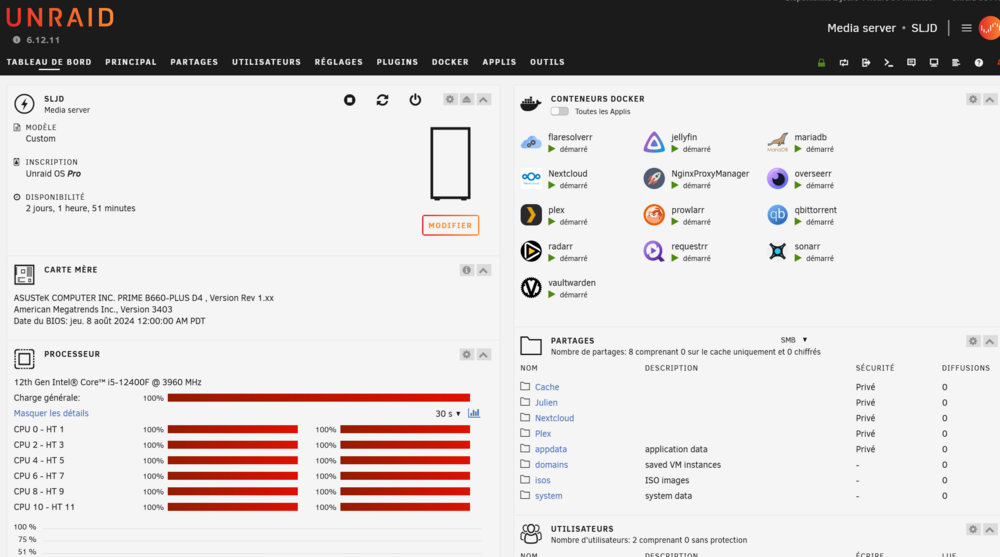Viewport: 1000px width, 557px height.
Task: Open the Applis tab
Action: point(499,63)
